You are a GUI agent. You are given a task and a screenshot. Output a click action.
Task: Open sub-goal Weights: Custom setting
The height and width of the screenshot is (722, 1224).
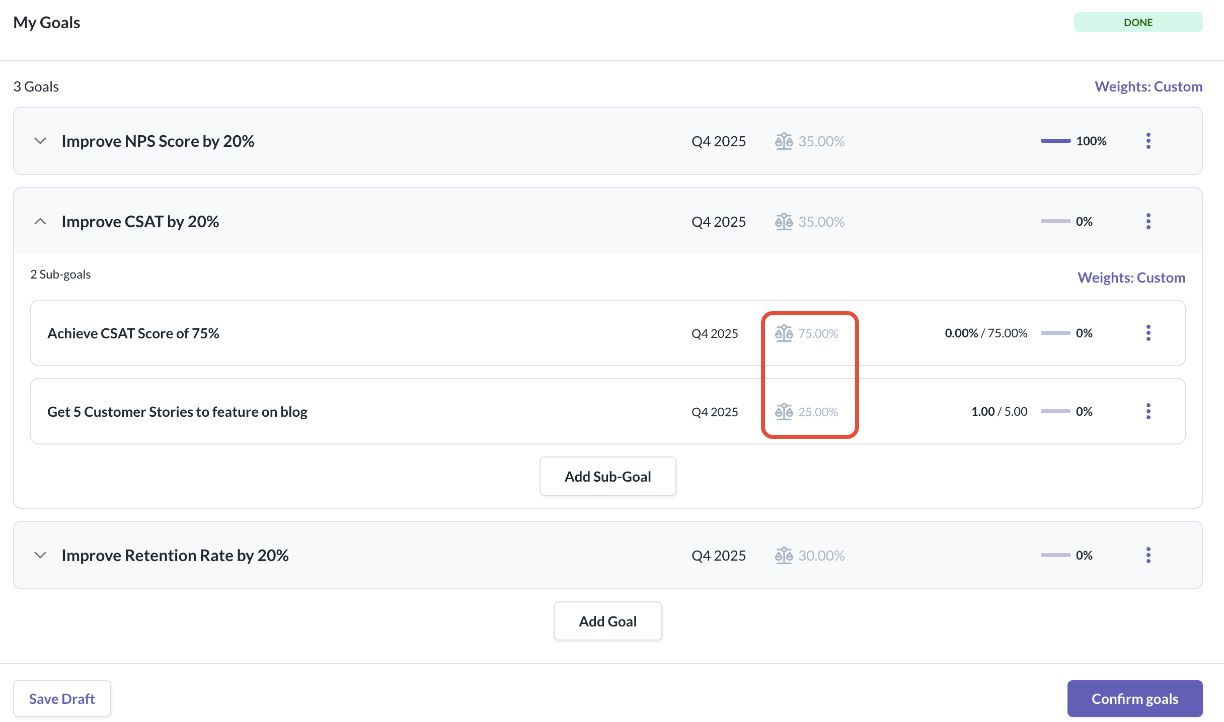(1131, 278)
